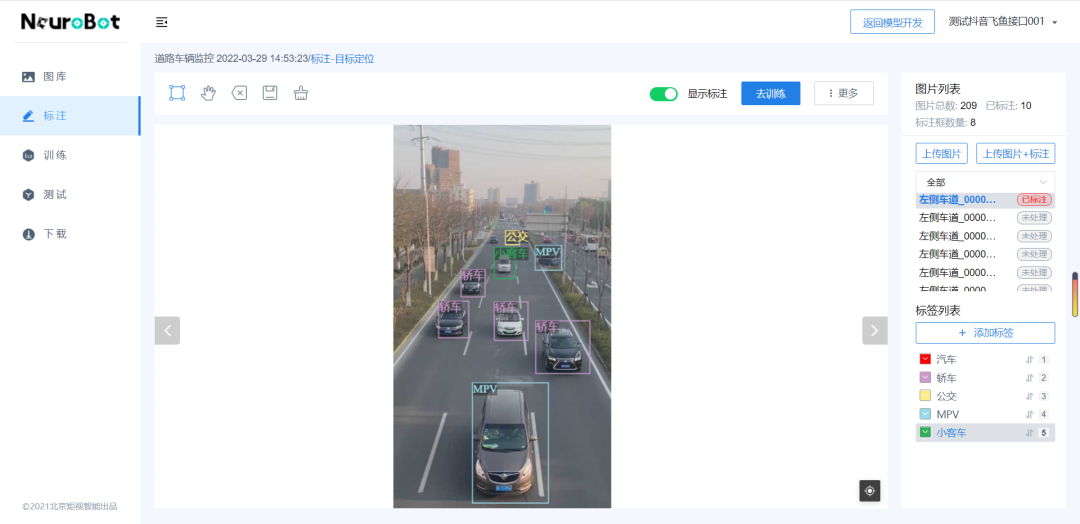Go to the next image arrow

point(875,331)
